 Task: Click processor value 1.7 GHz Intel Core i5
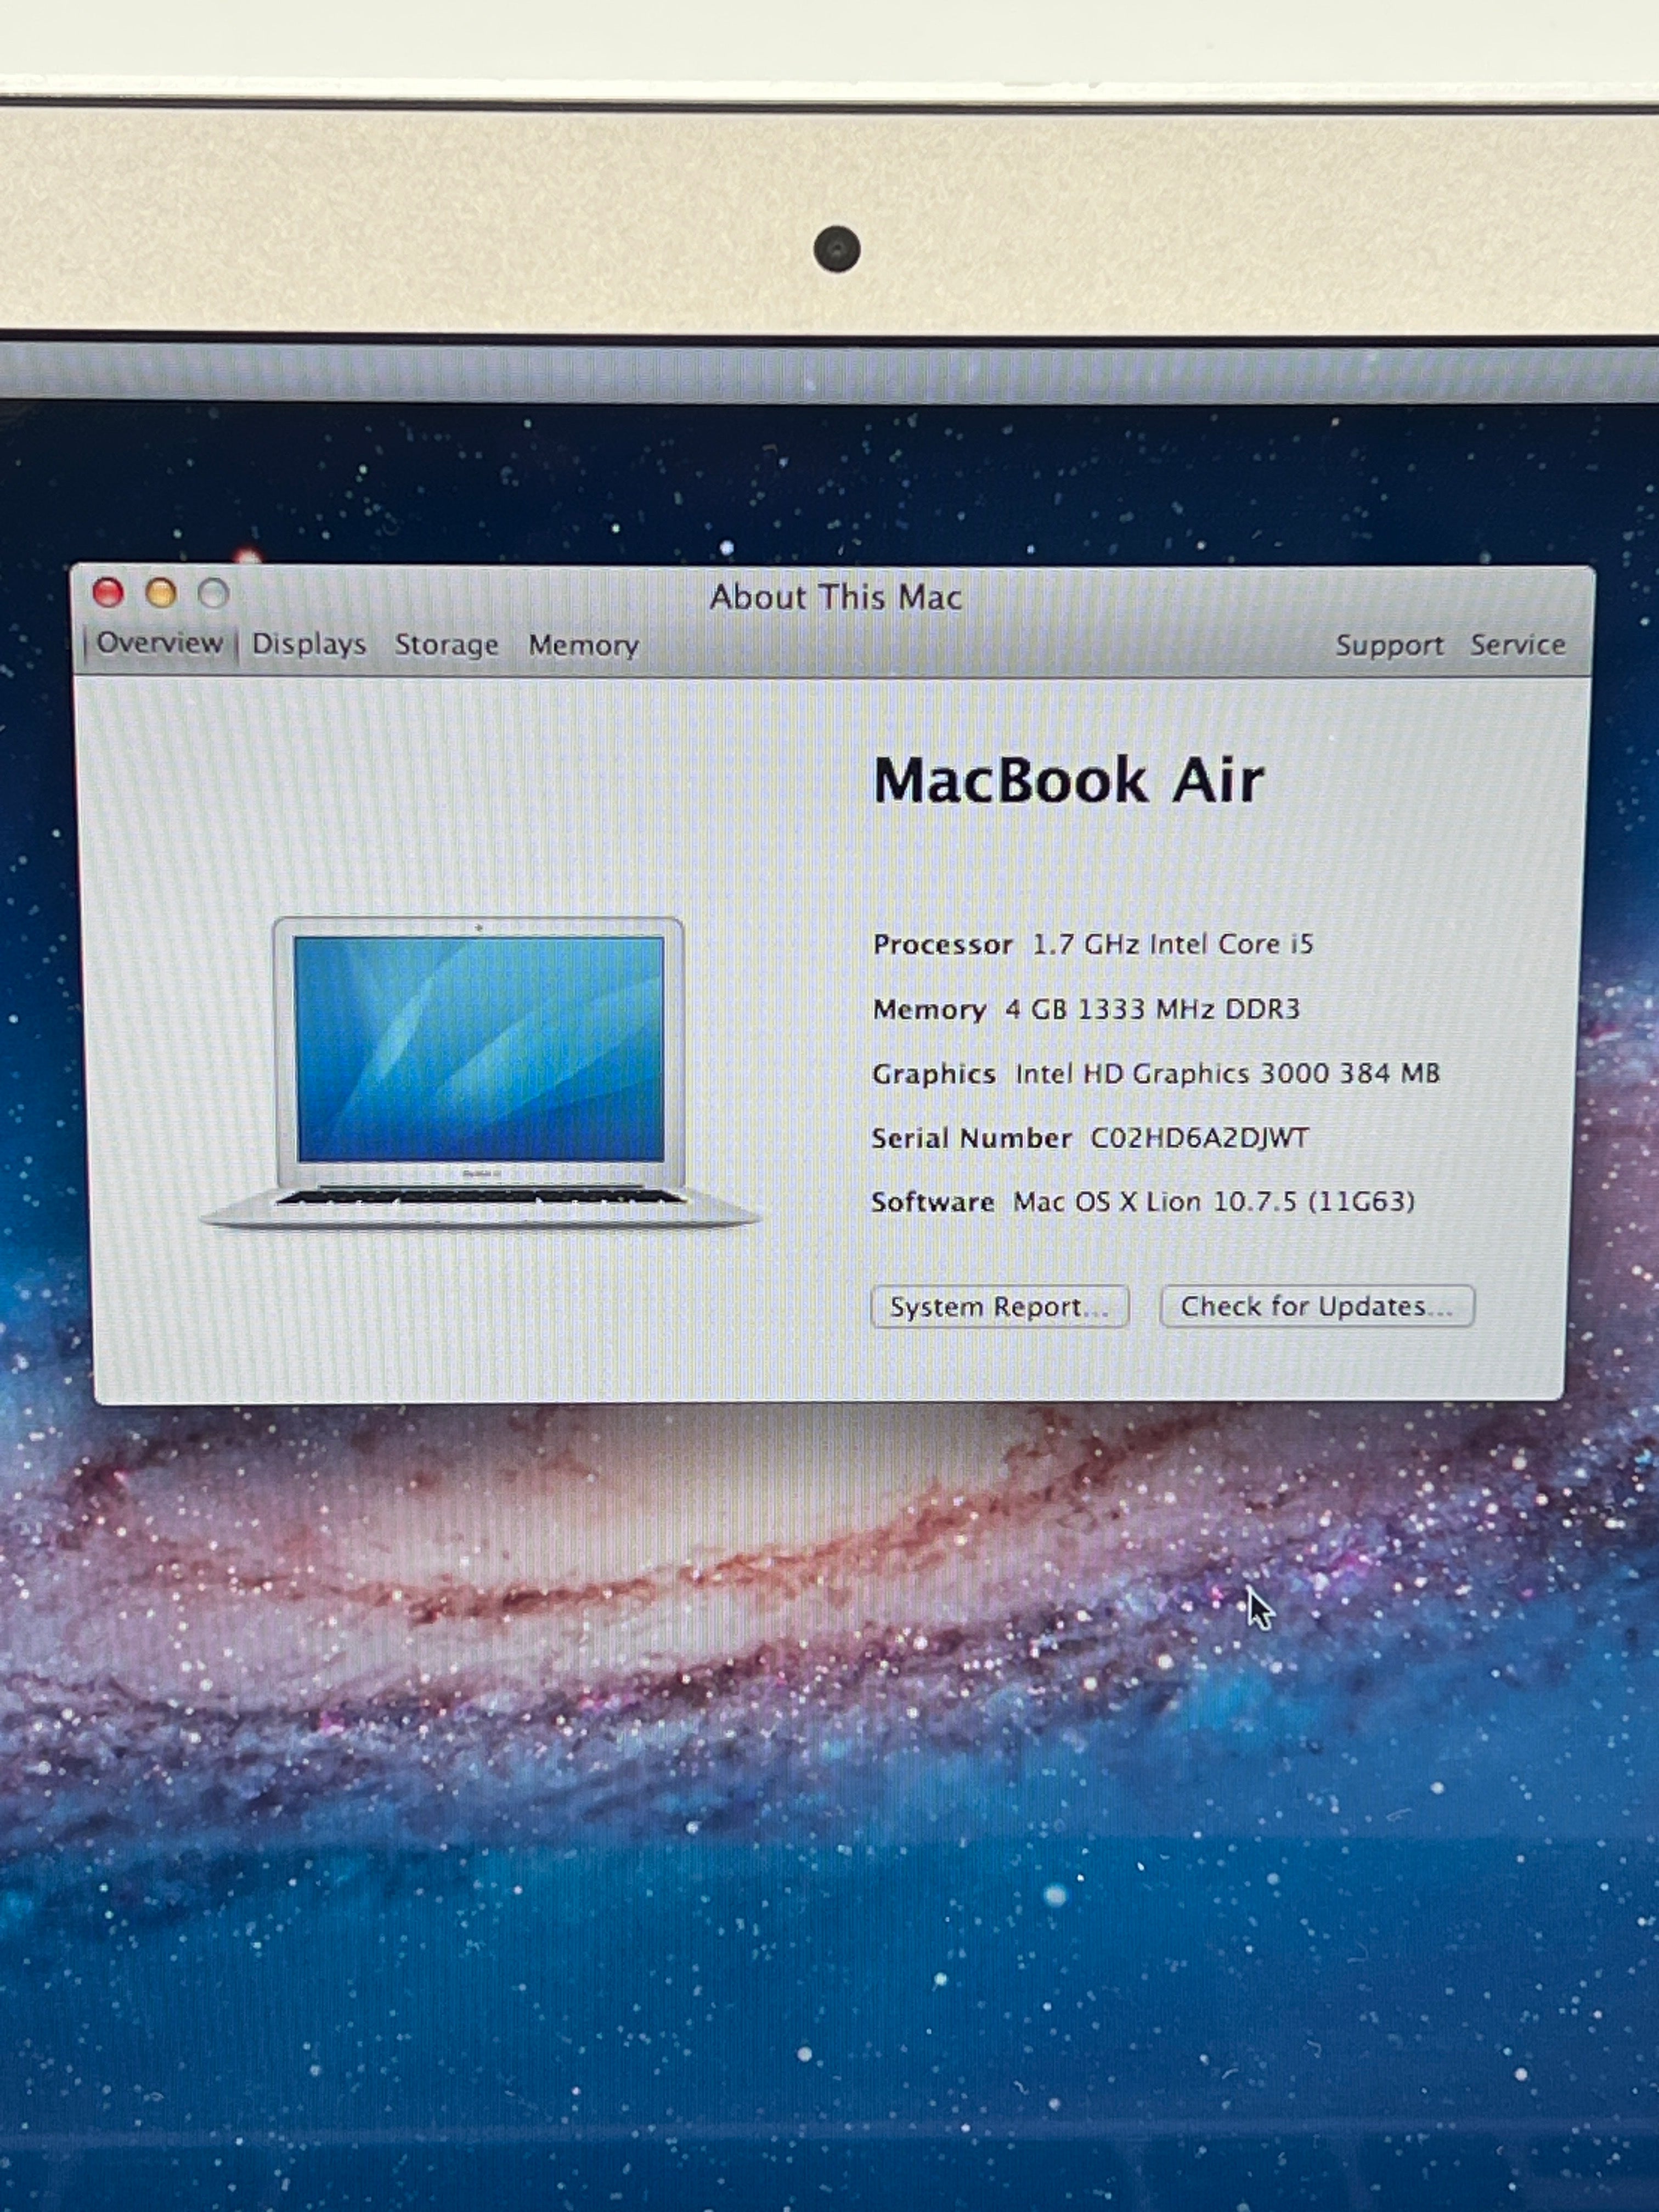1172,944
